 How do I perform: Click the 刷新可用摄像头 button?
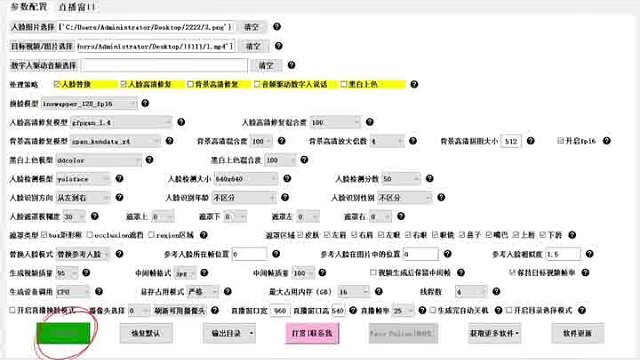click(180, 311)
